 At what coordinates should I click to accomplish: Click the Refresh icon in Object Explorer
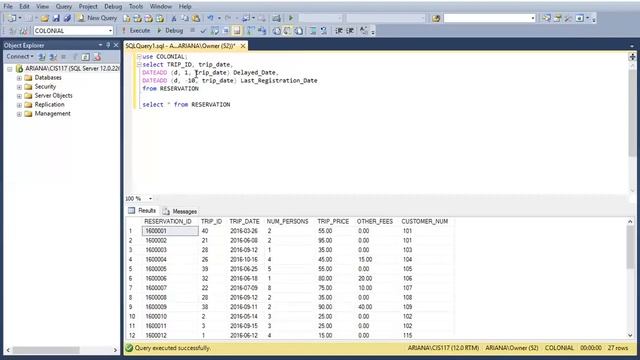[85, 57]
